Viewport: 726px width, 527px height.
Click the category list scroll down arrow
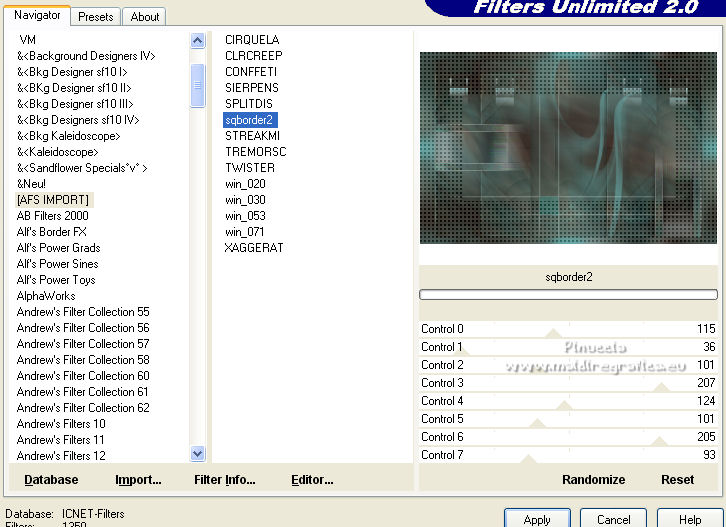pos(198,454)
